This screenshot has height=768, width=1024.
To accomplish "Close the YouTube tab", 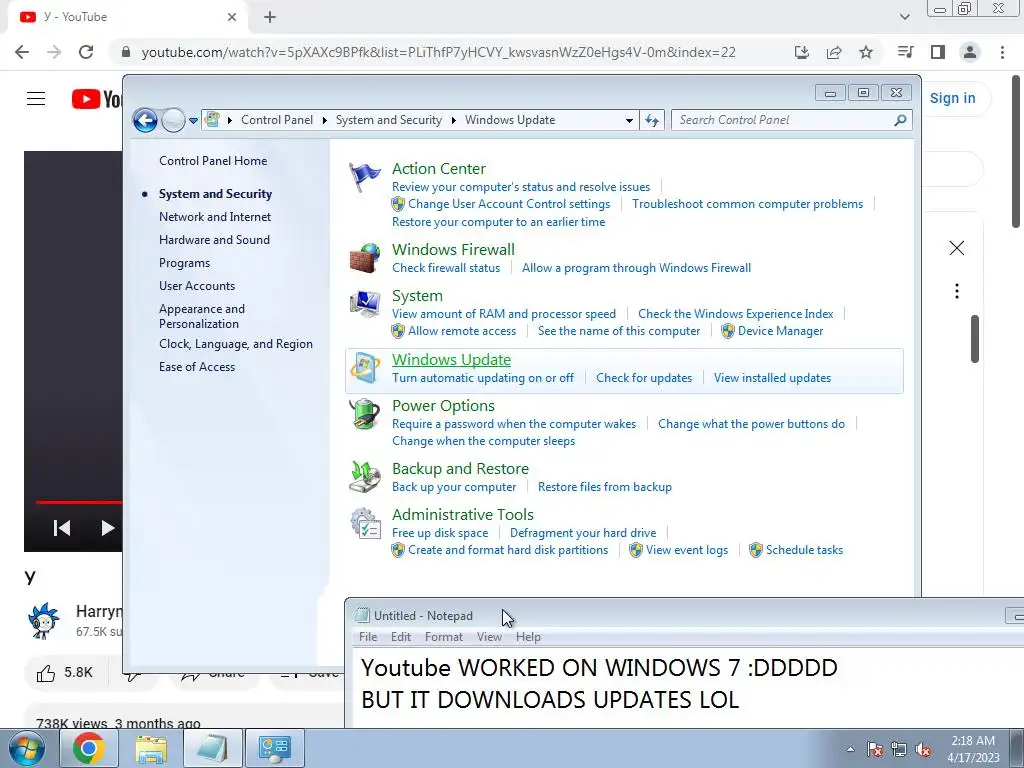I will pos(232,17).
